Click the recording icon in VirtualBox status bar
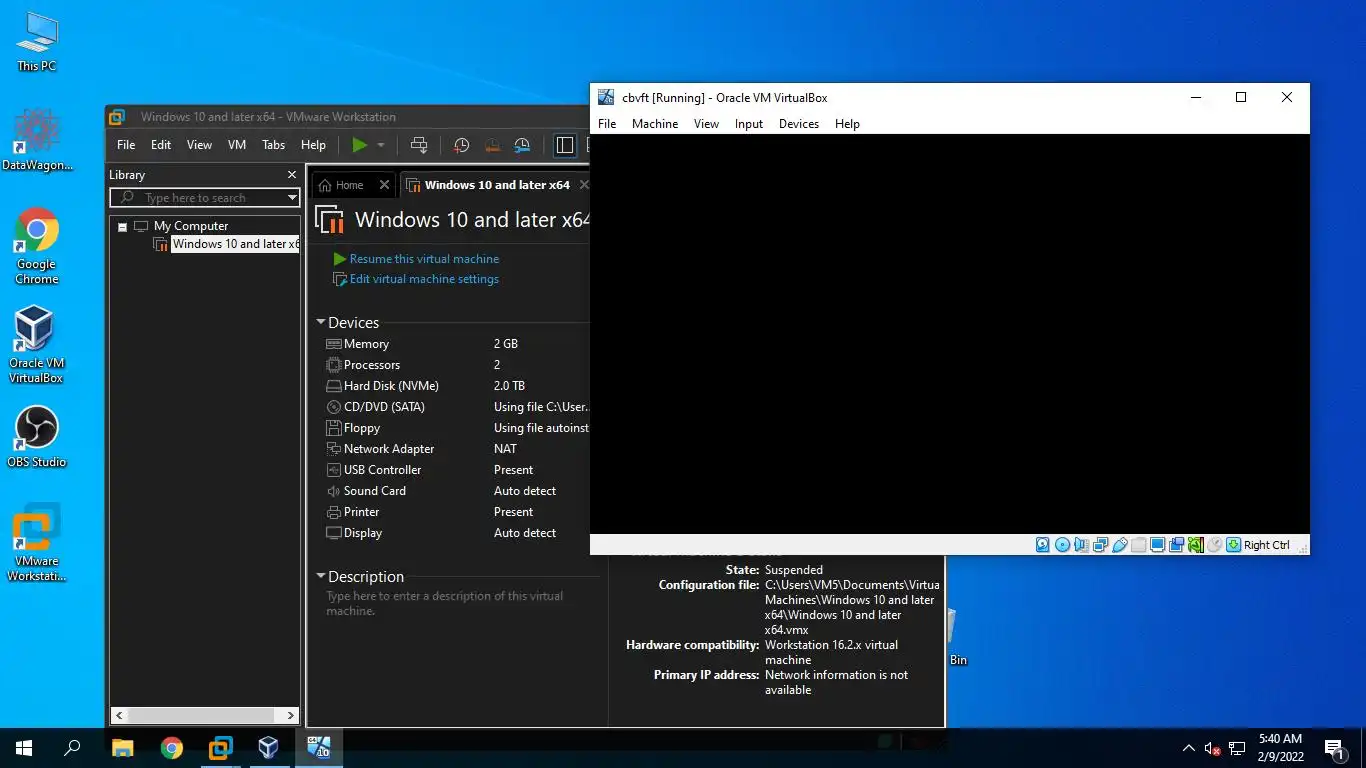 [x=1176, y=545]
